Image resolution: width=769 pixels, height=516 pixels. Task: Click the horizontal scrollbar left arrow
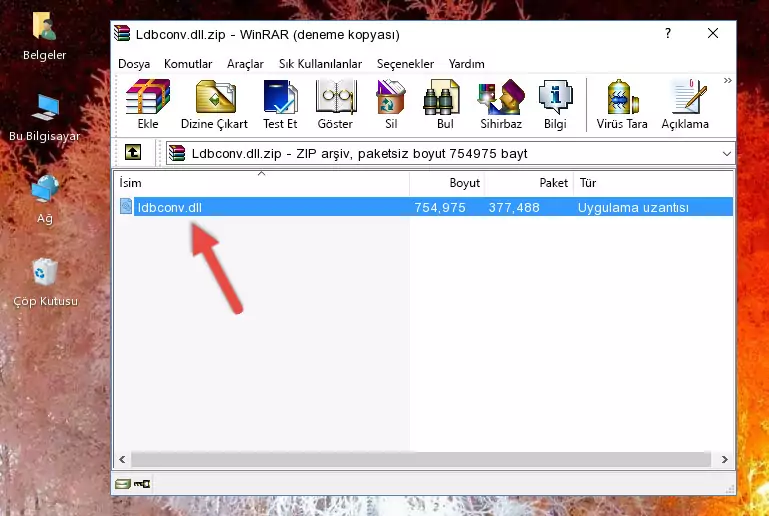(122, 460)
